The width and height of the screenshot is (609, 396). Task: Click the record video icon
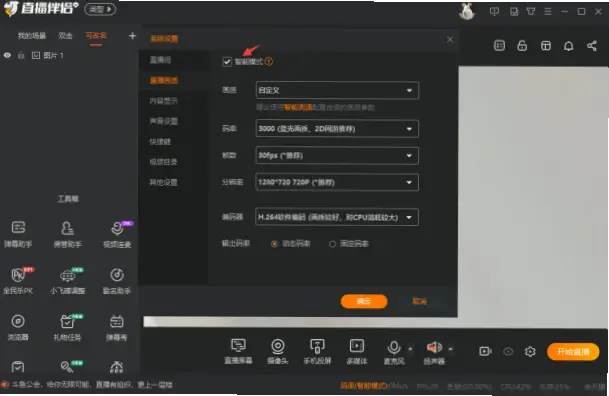(485, 351)
